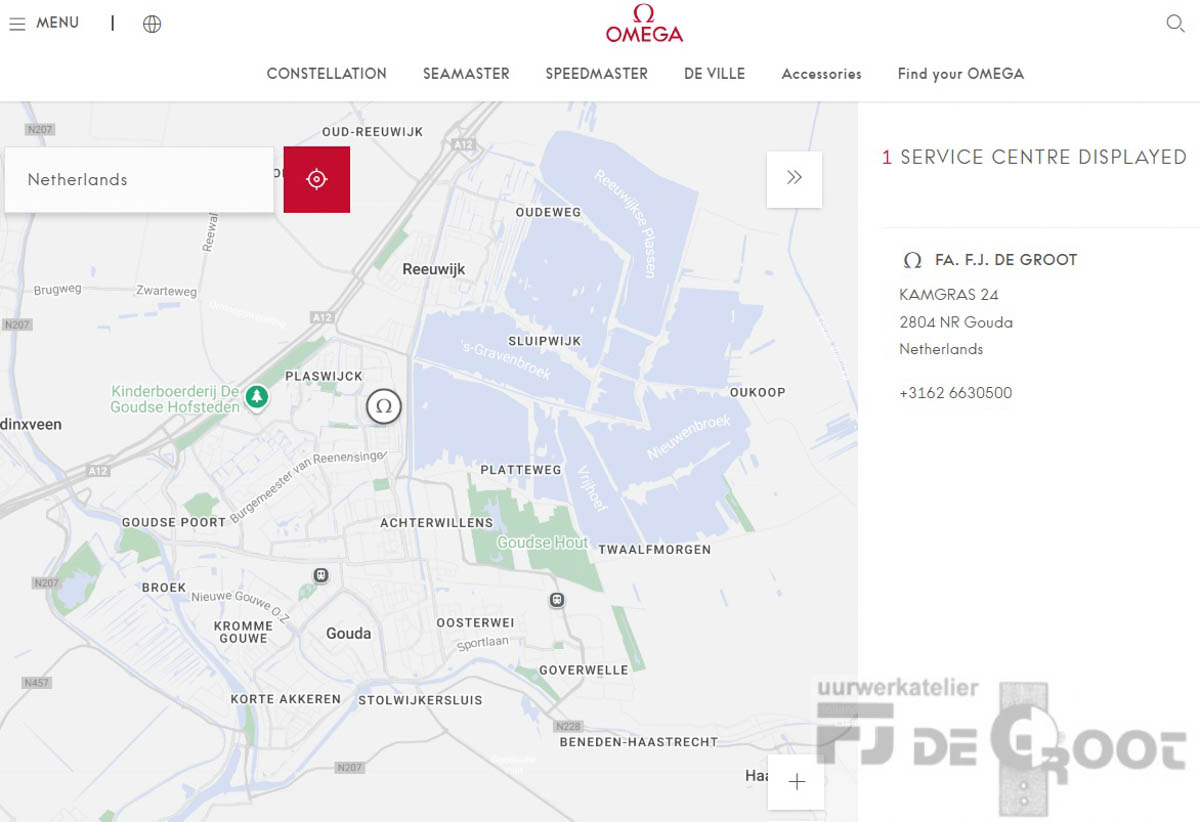This screenshot has width=1200, height=822.
Task: Open the globe language selector
Action: coord(152,24)
